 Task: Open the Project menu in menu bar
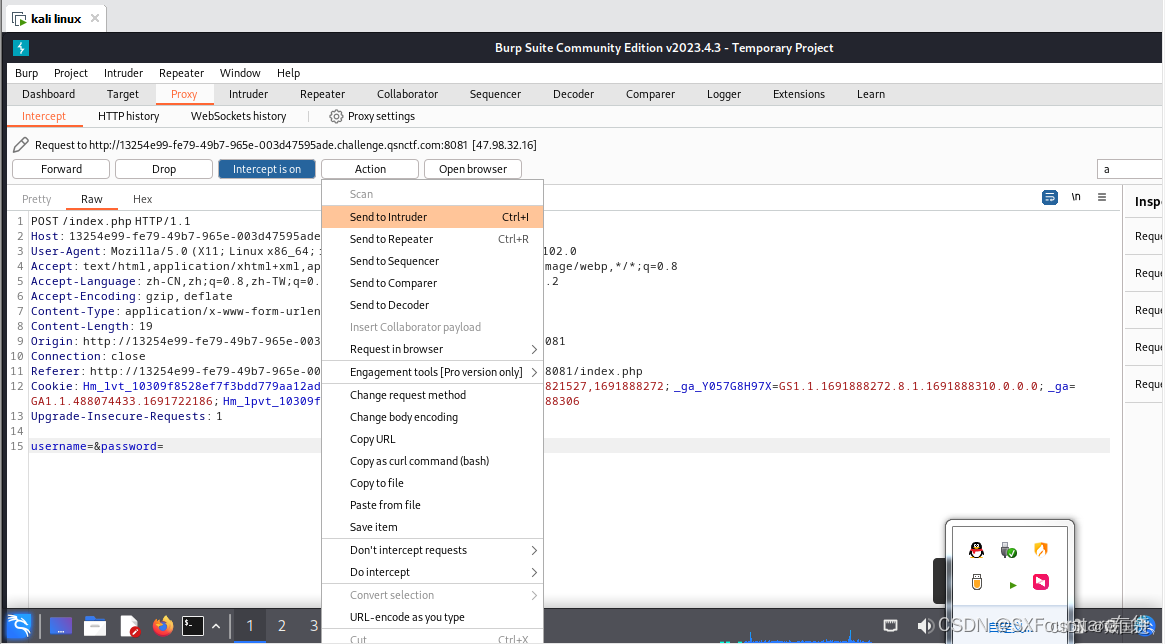(71, 73)
